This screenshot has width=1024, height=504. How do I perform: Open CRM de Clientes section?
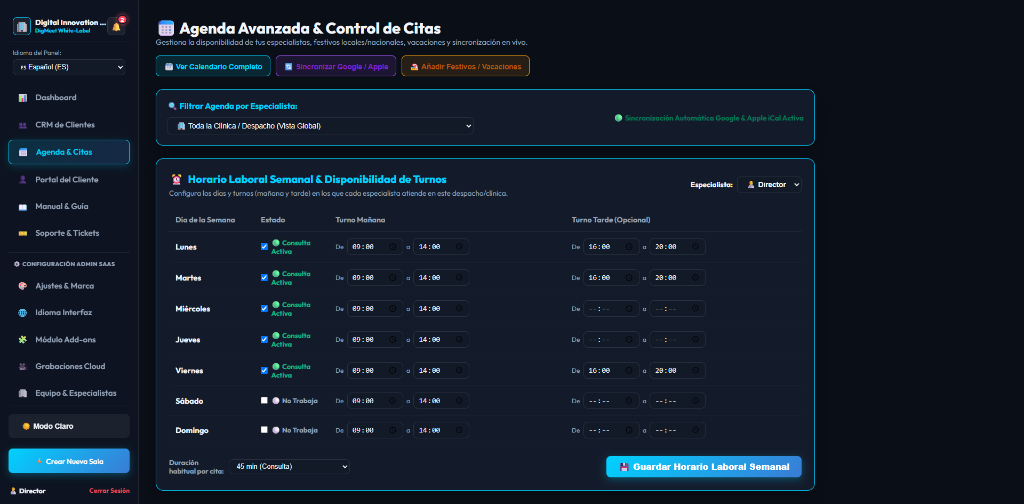pos(69,125)
